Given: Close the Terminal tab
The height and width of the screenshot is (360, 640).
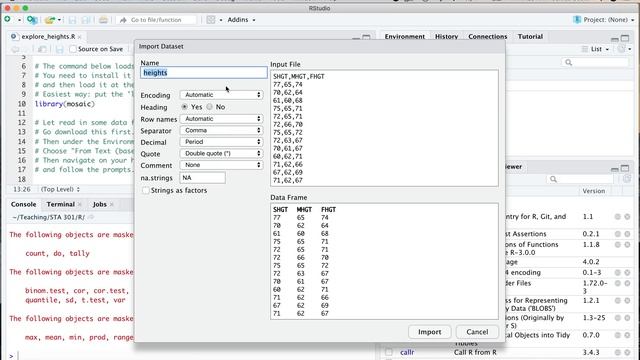Looking at the screenshot, I should tap(80, 204).
